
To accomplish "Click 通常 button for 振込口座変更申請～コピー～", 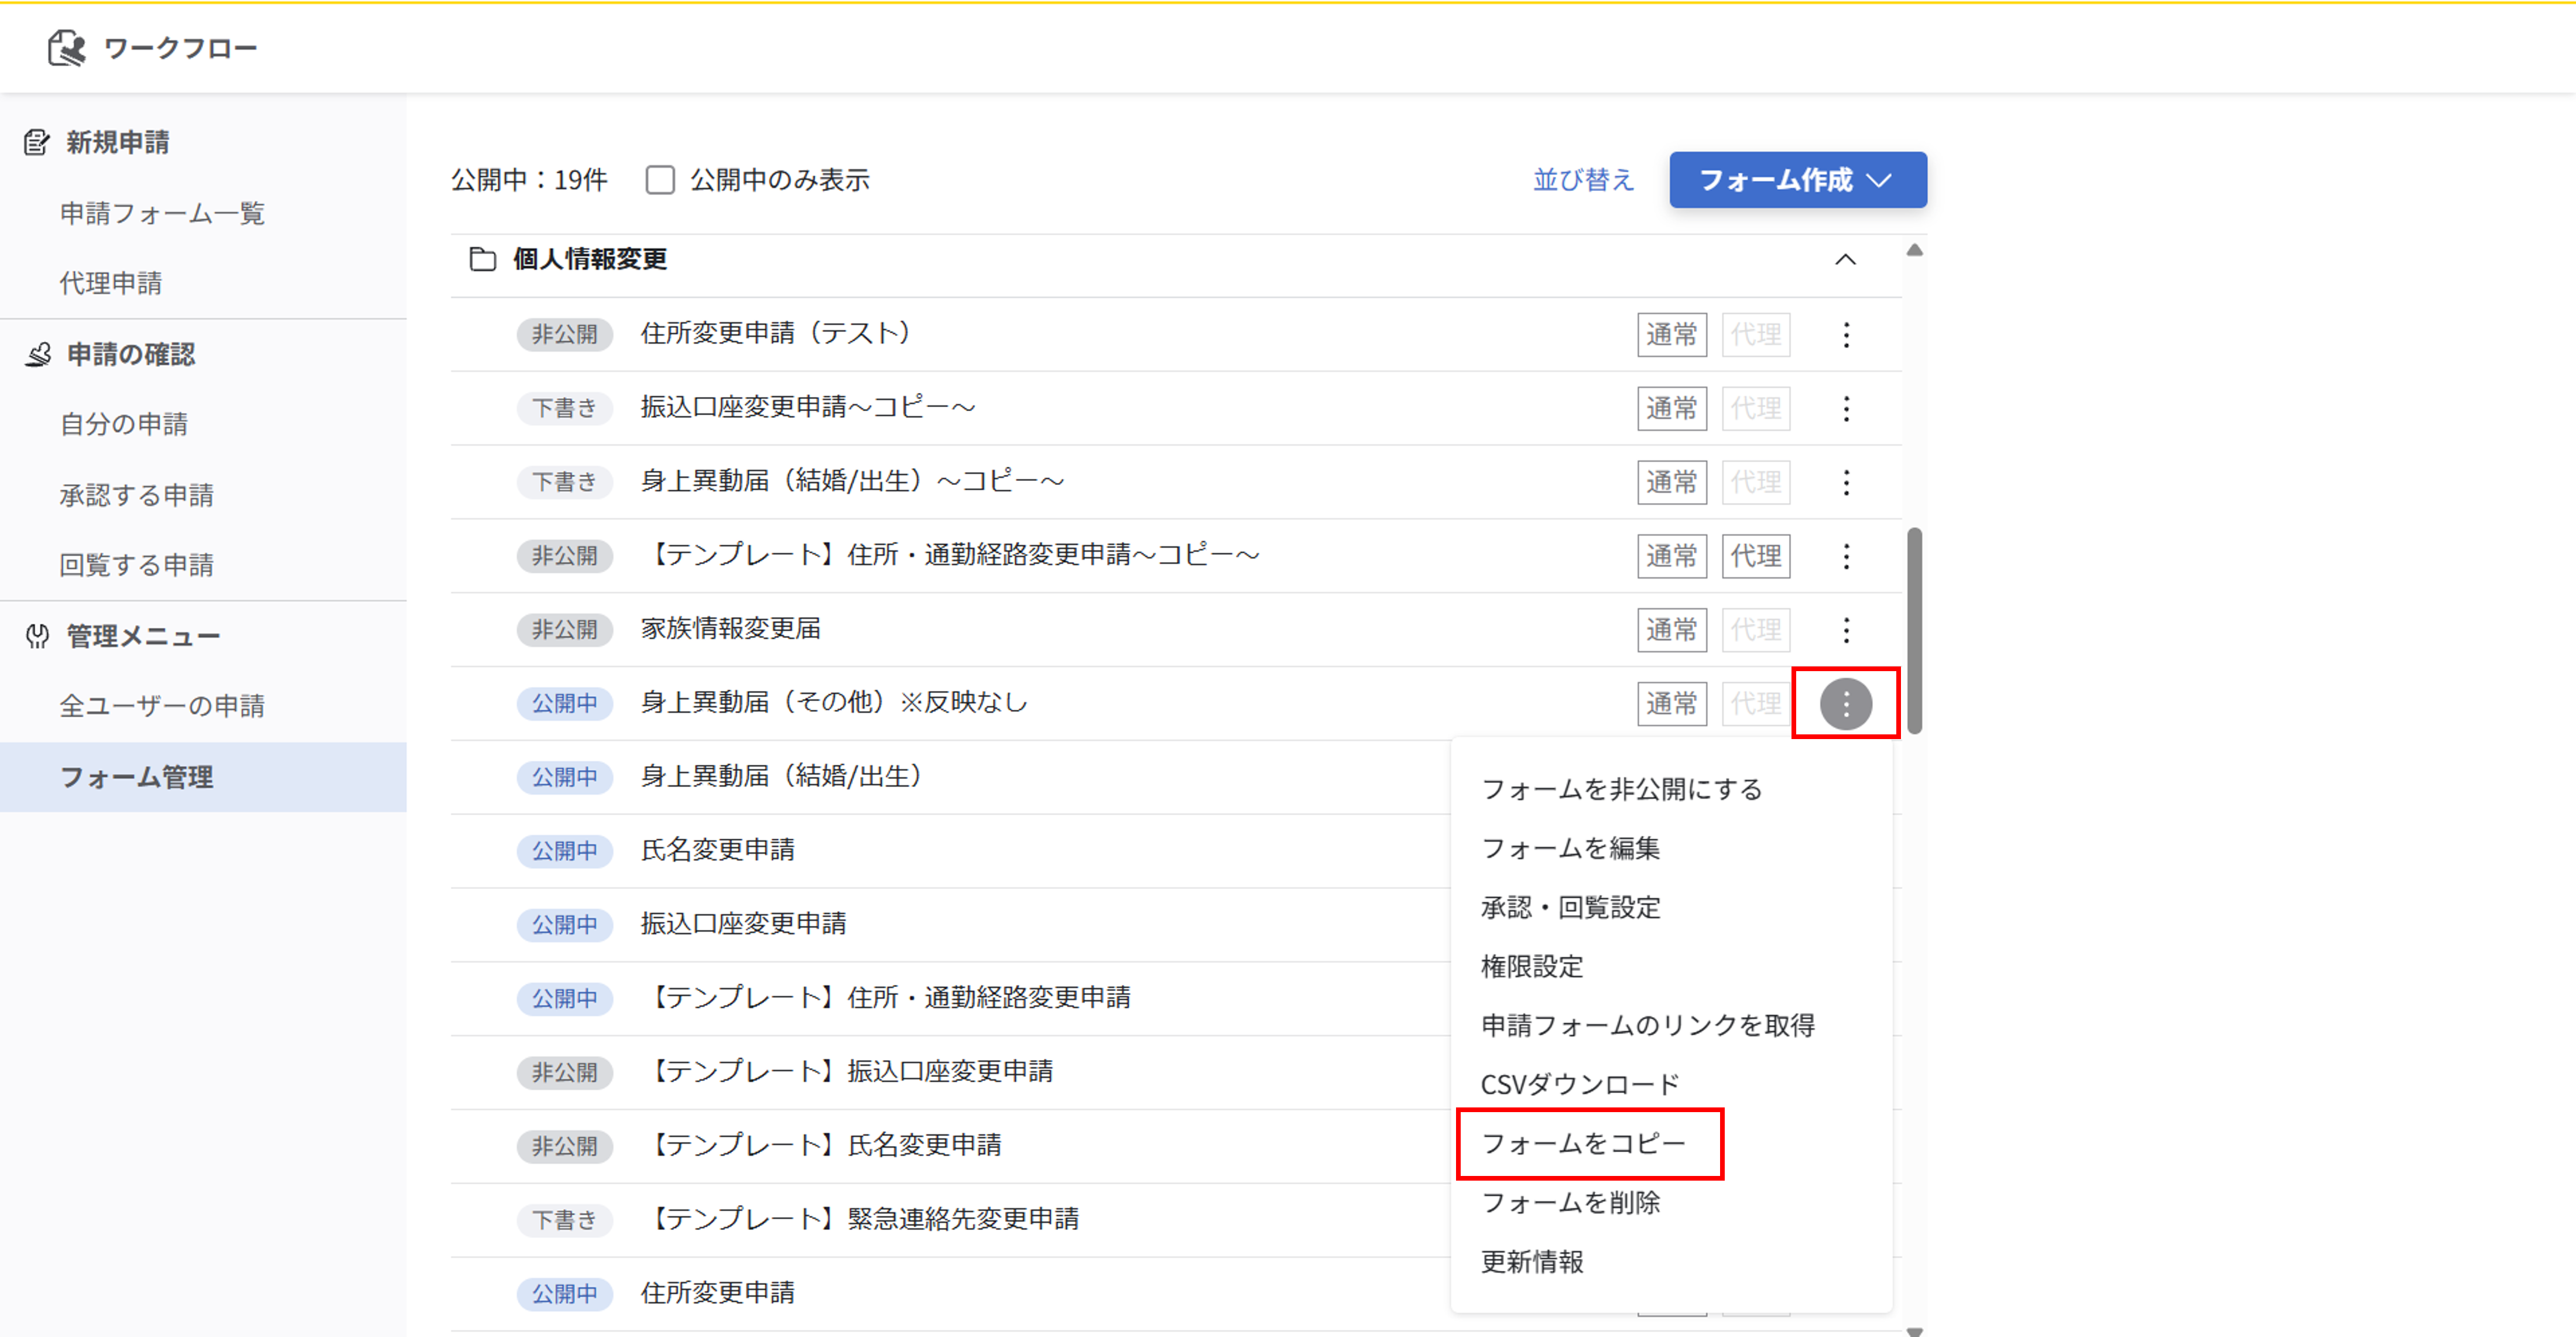I will click(x=1671, y=408).
